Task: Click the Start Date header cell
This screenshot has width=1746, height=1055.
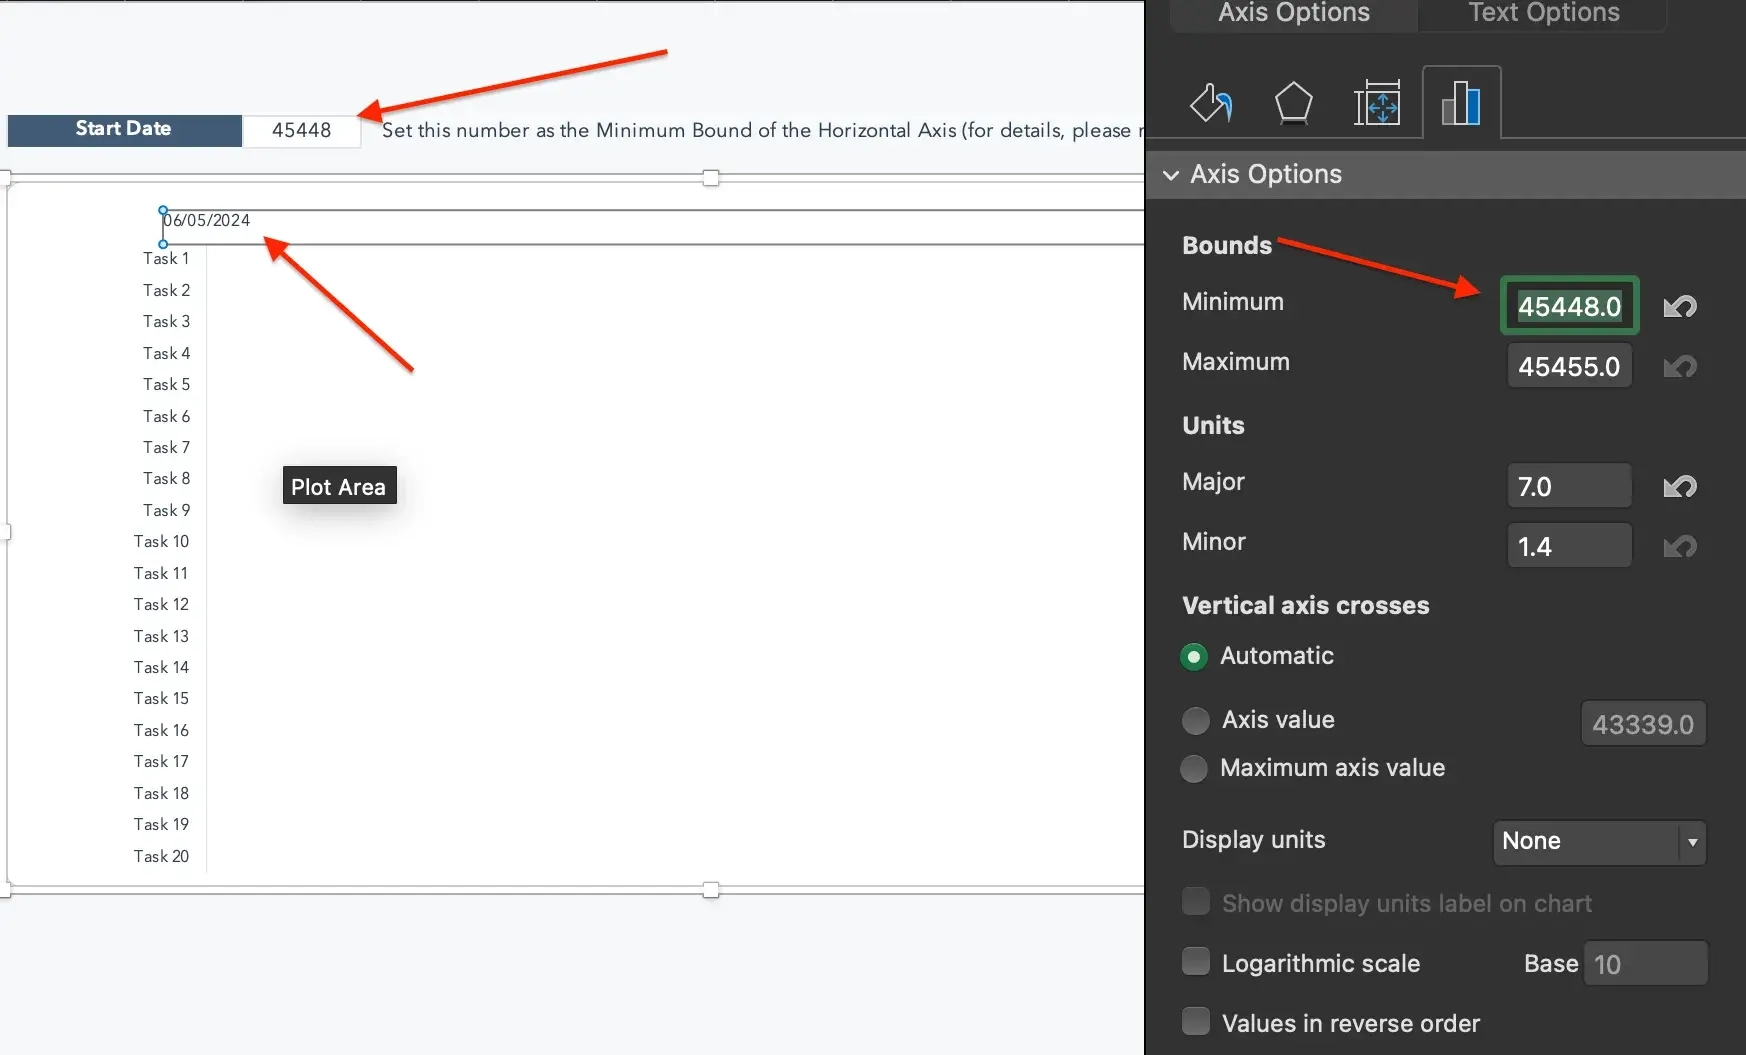Action: [123, 129]
